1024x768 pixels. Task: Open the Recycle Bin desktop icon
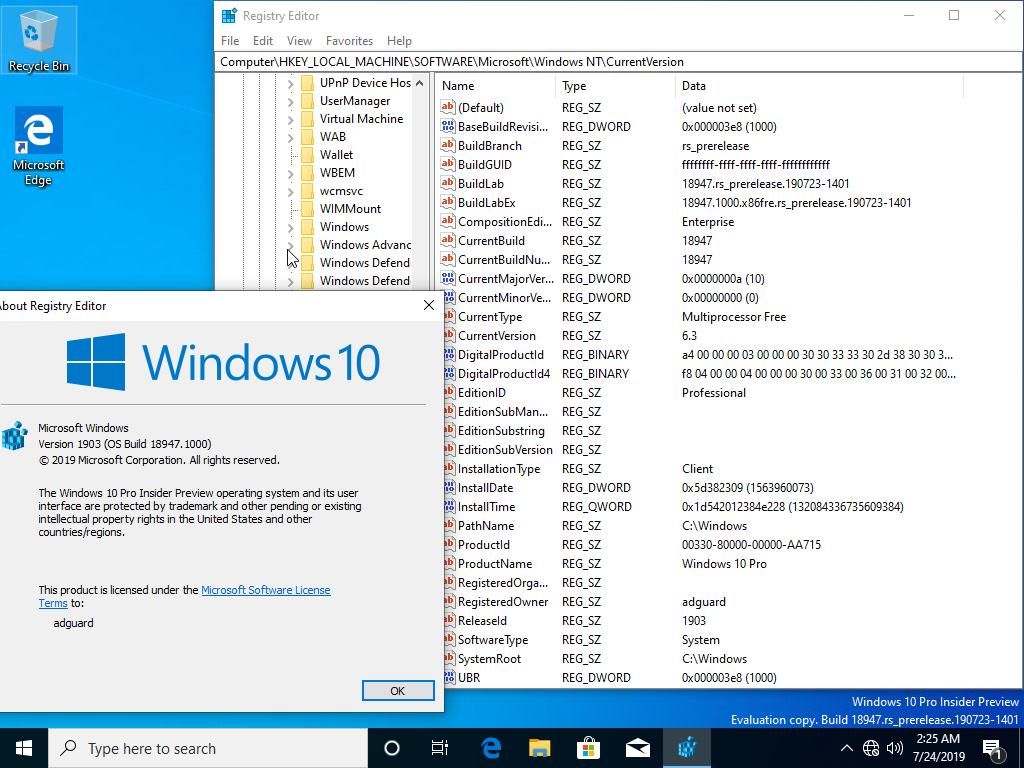[x=39, y=39]
